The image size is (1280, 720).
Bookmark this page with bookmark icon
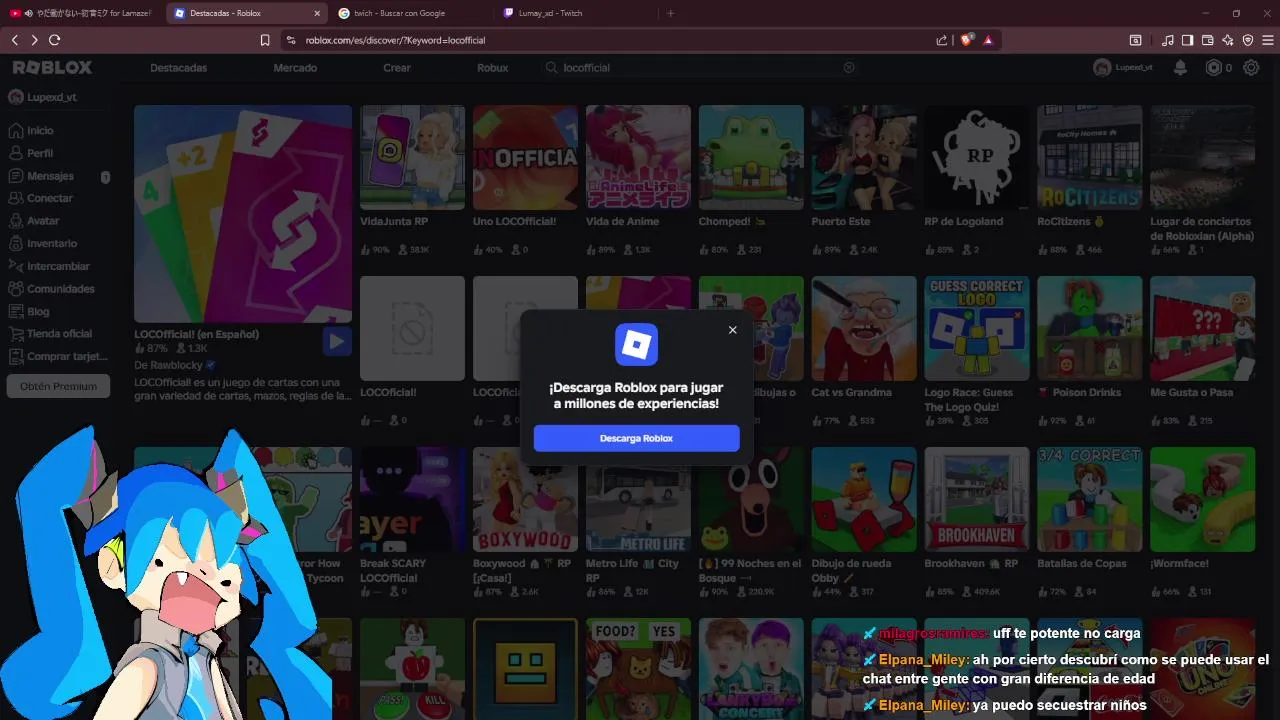point(265,40)
